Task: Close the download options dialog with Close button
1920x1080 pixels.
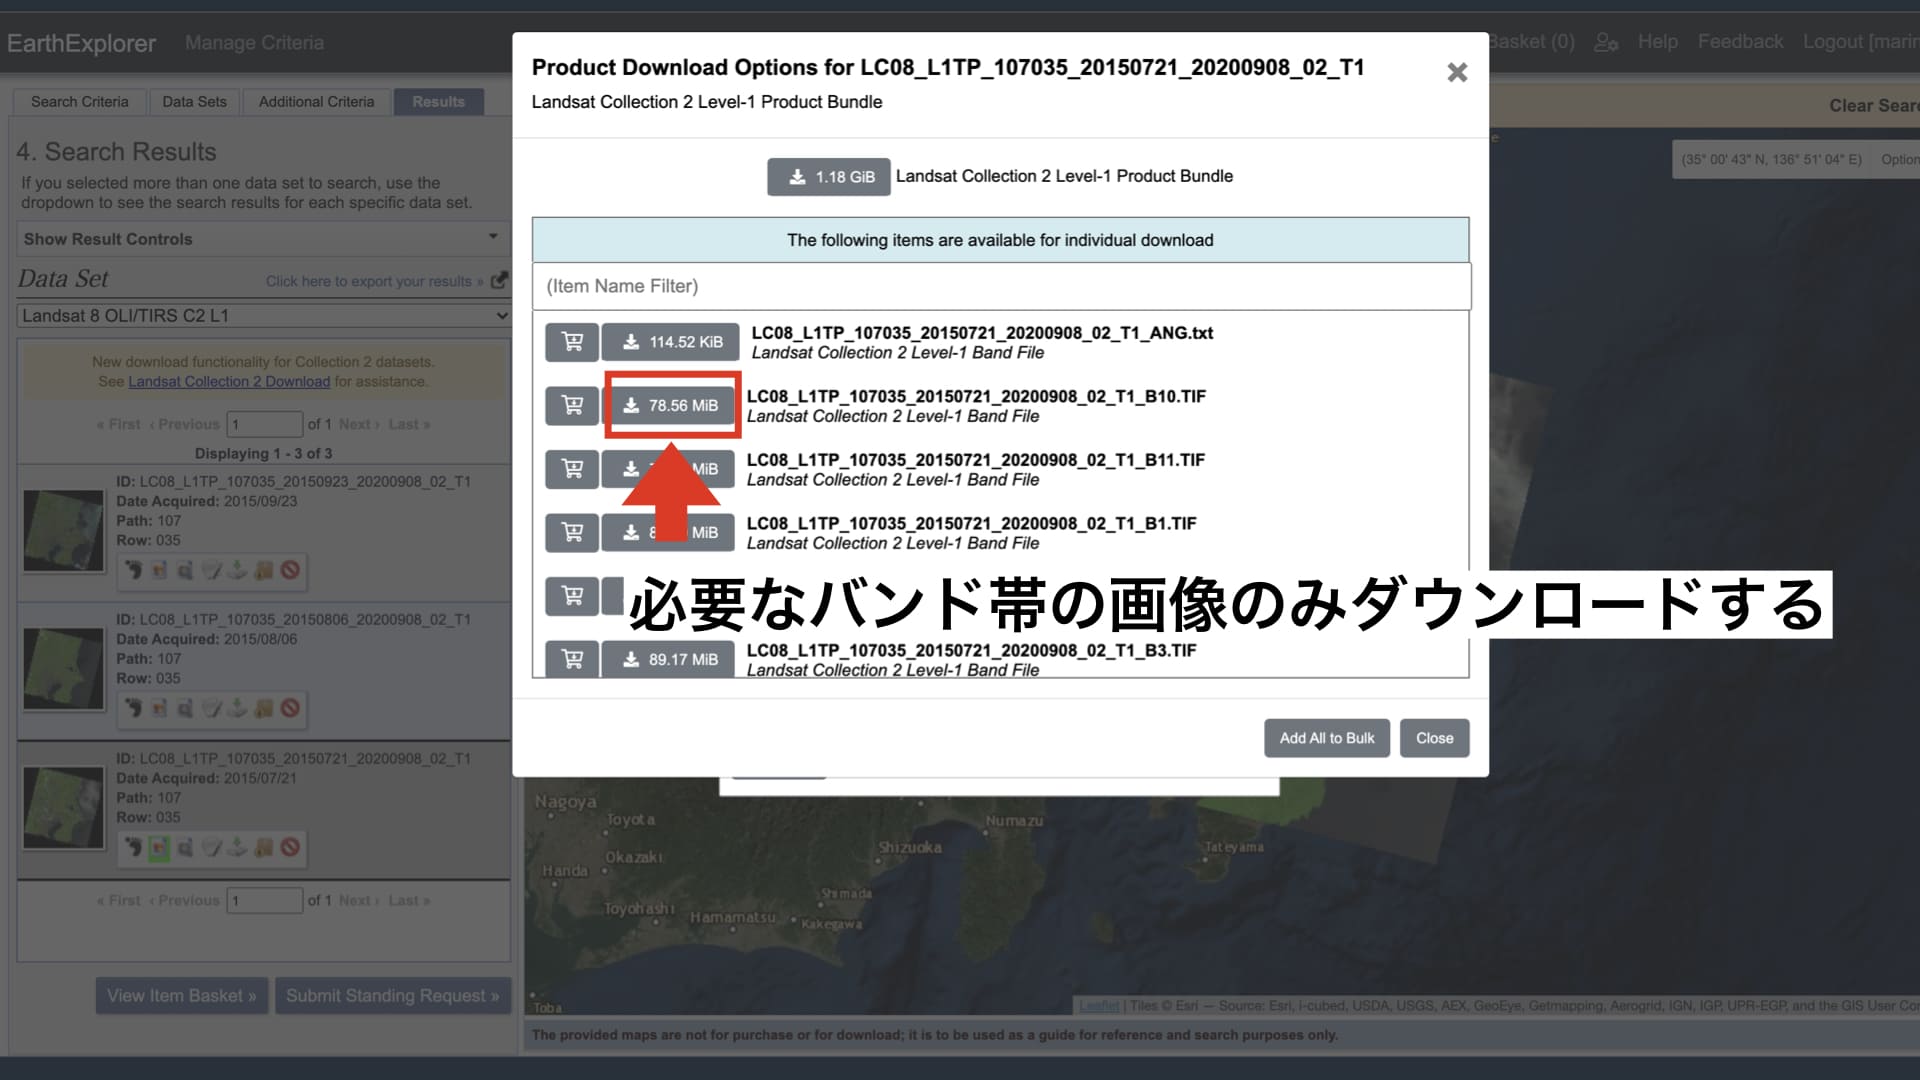Action: tap(1434, 738)
